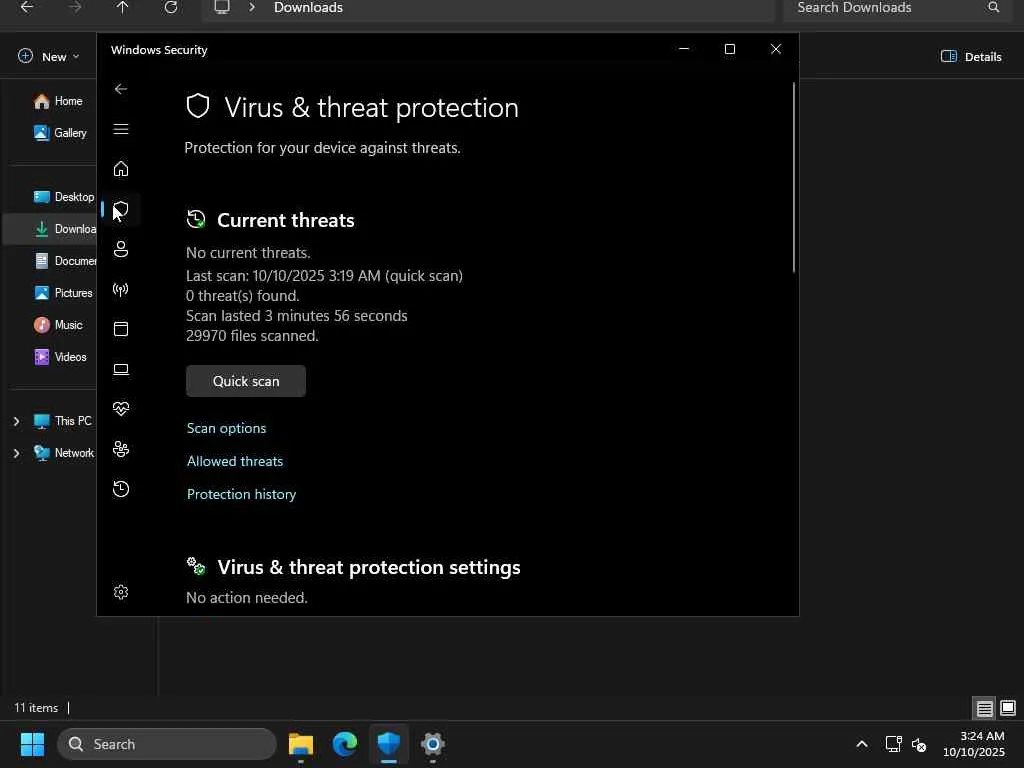Open the clock showing 3:24 AM
Image resolution: width=1024 pixels, height=768 pixels.
pos(974,744)
